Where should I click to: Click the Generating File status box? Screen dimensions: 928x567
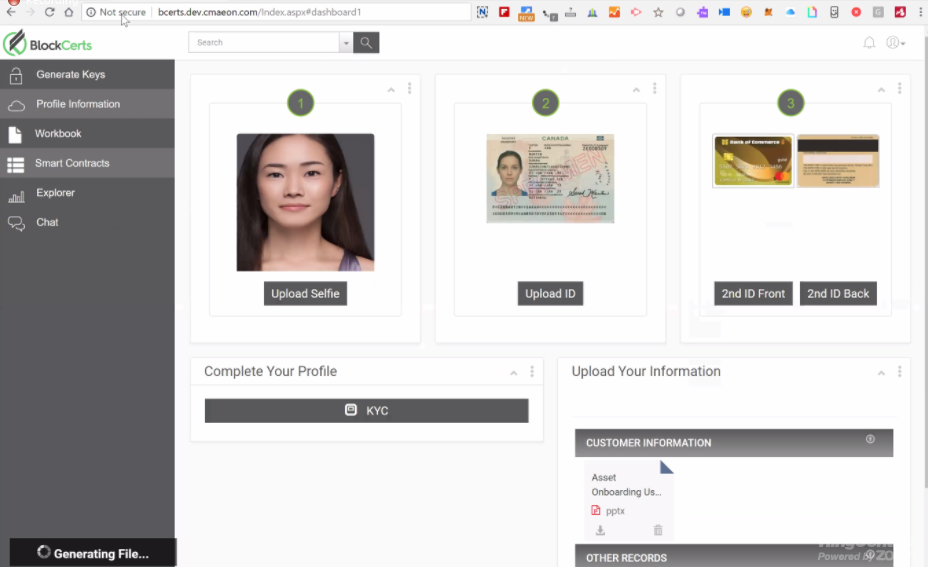pyautogui.click(x=93, y=553)
